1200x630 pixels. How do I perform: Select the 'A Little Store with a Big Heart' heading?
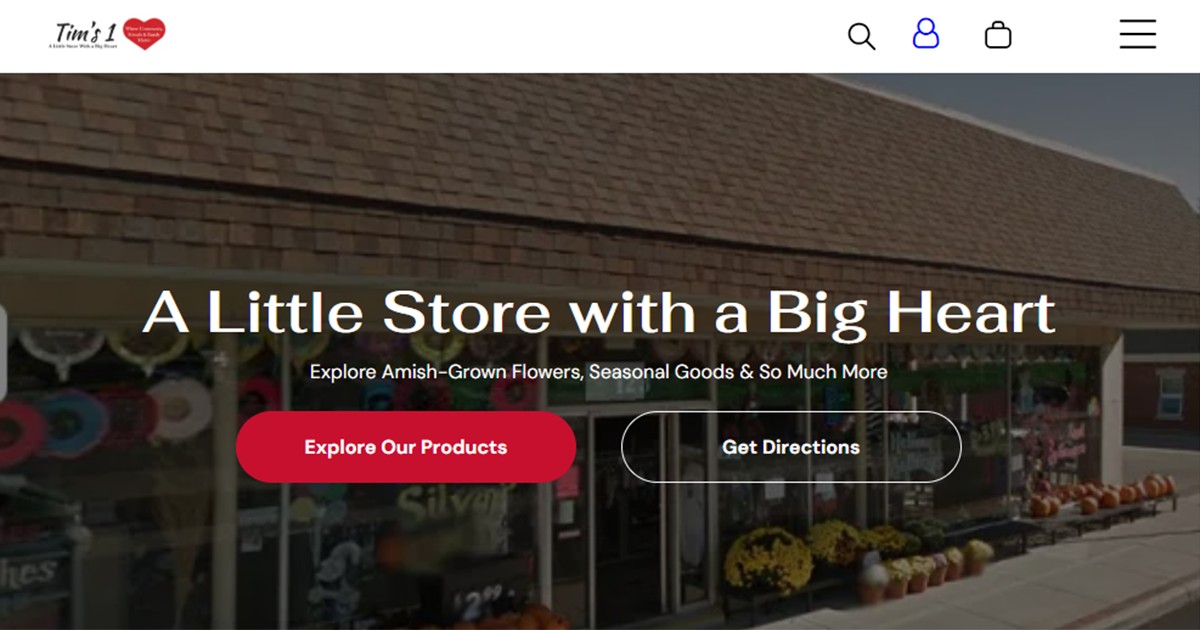(x=599, y=311)
